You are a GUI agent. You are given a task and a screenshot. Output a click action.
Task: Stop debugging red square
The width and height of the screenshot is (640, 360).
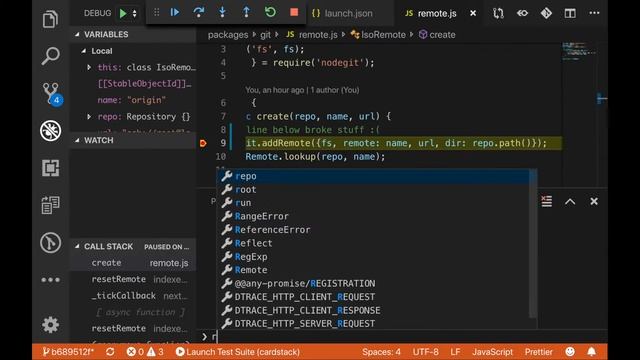coord(294,12)
